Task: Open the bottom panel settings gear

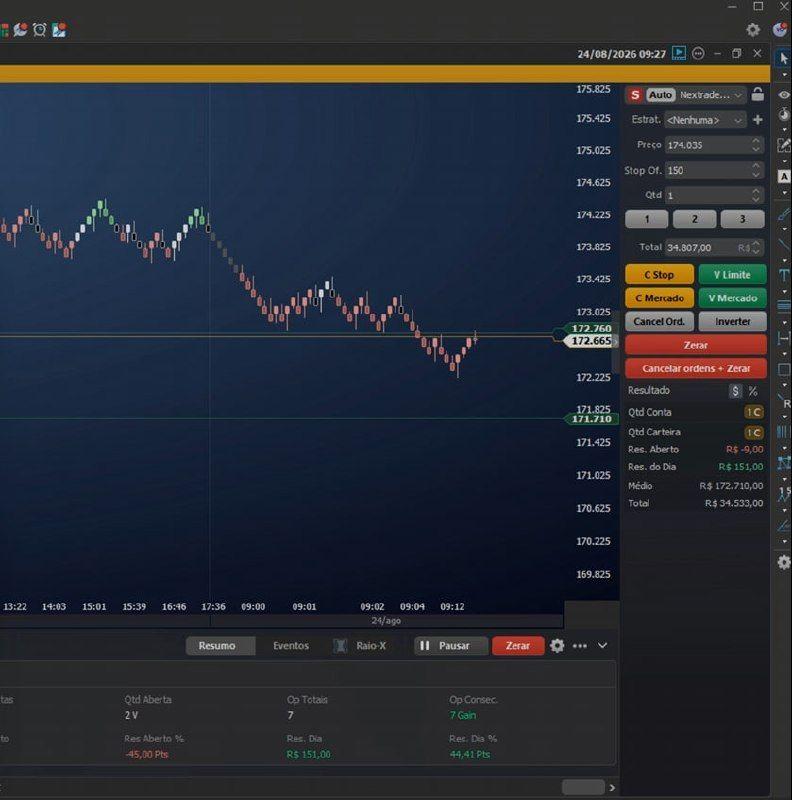Action: pos(557,645)
